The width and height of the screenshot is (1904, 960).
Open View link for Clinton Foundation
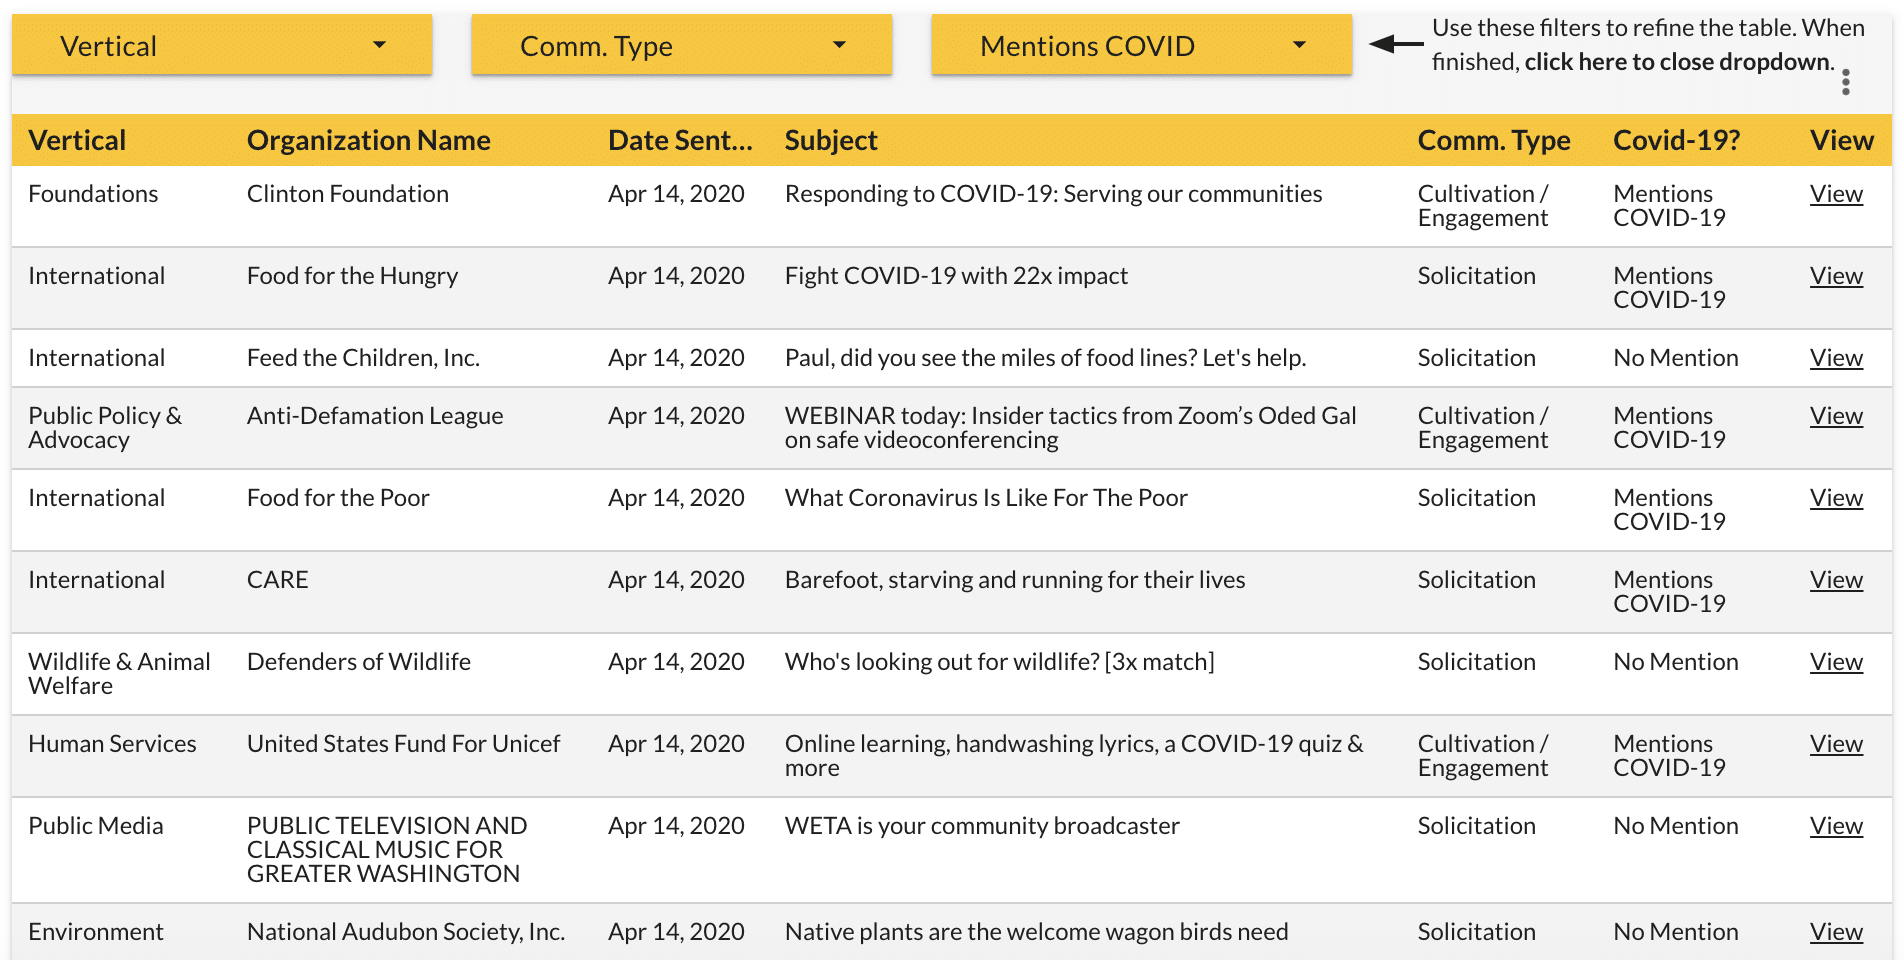click(1836, 194)
